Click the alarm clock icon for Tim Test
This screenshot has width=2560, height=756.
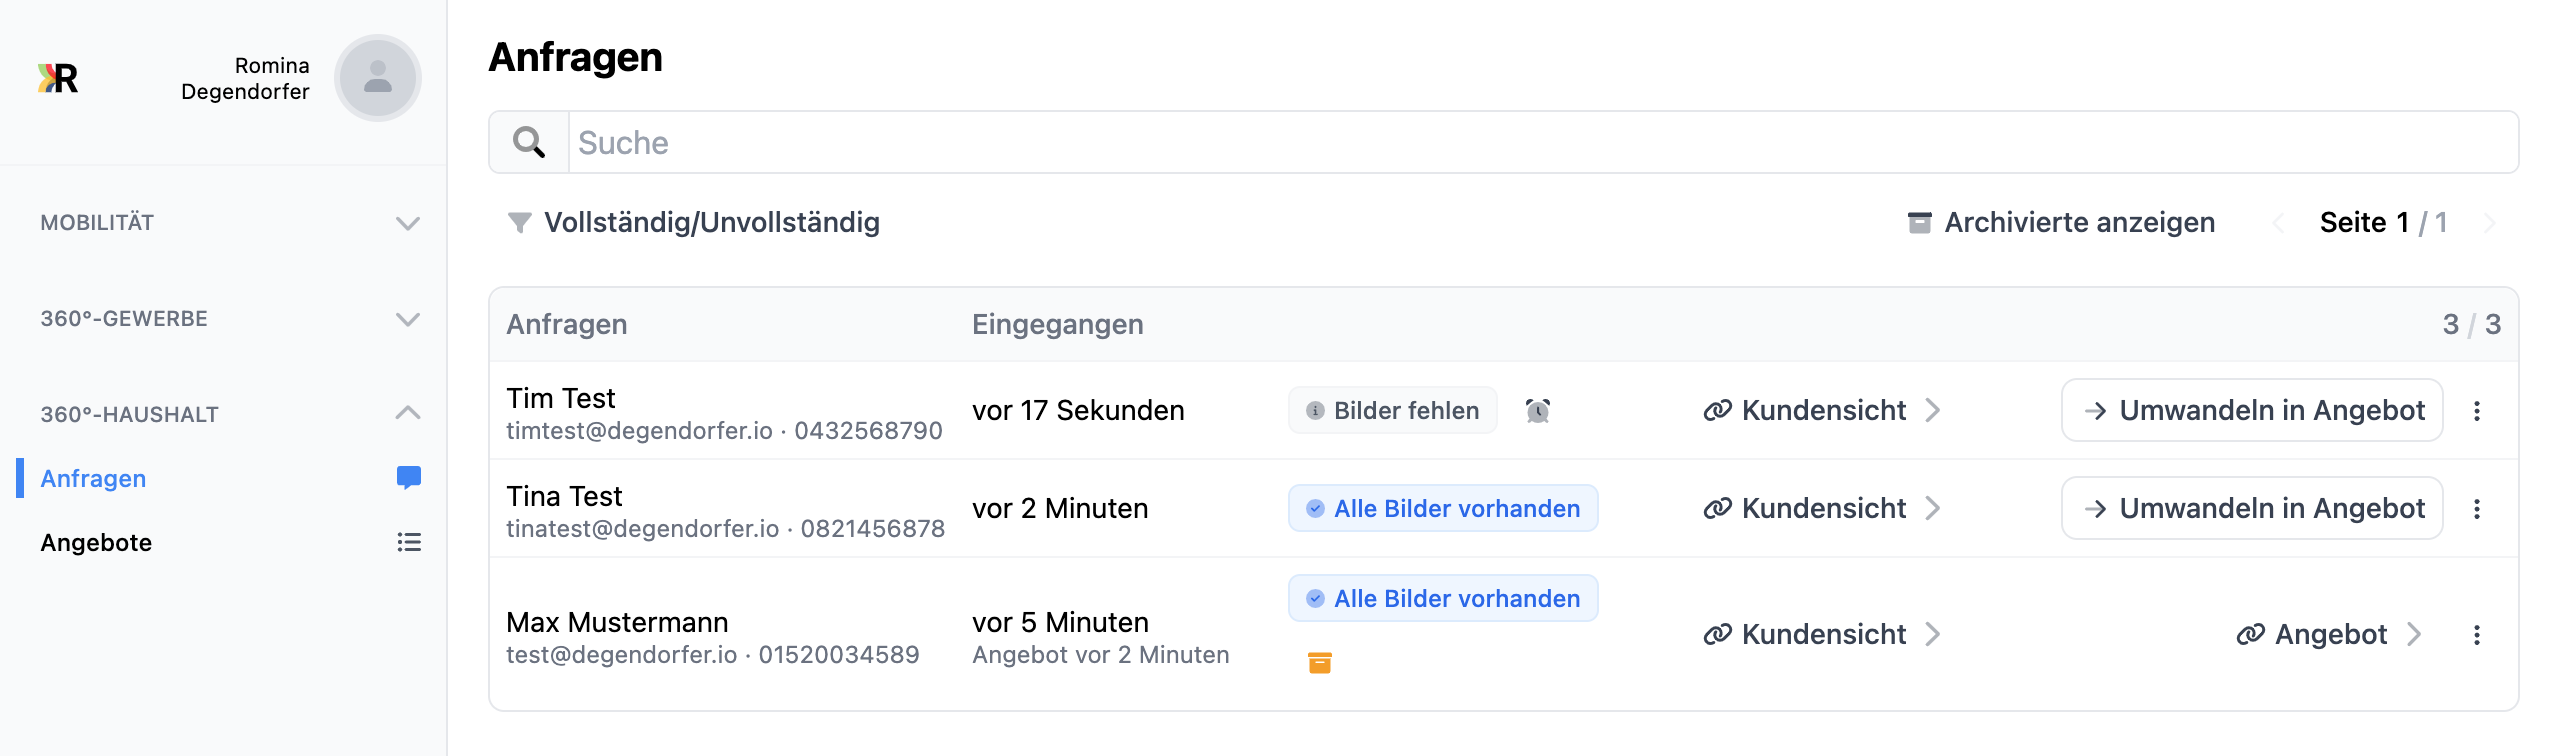1538,411
